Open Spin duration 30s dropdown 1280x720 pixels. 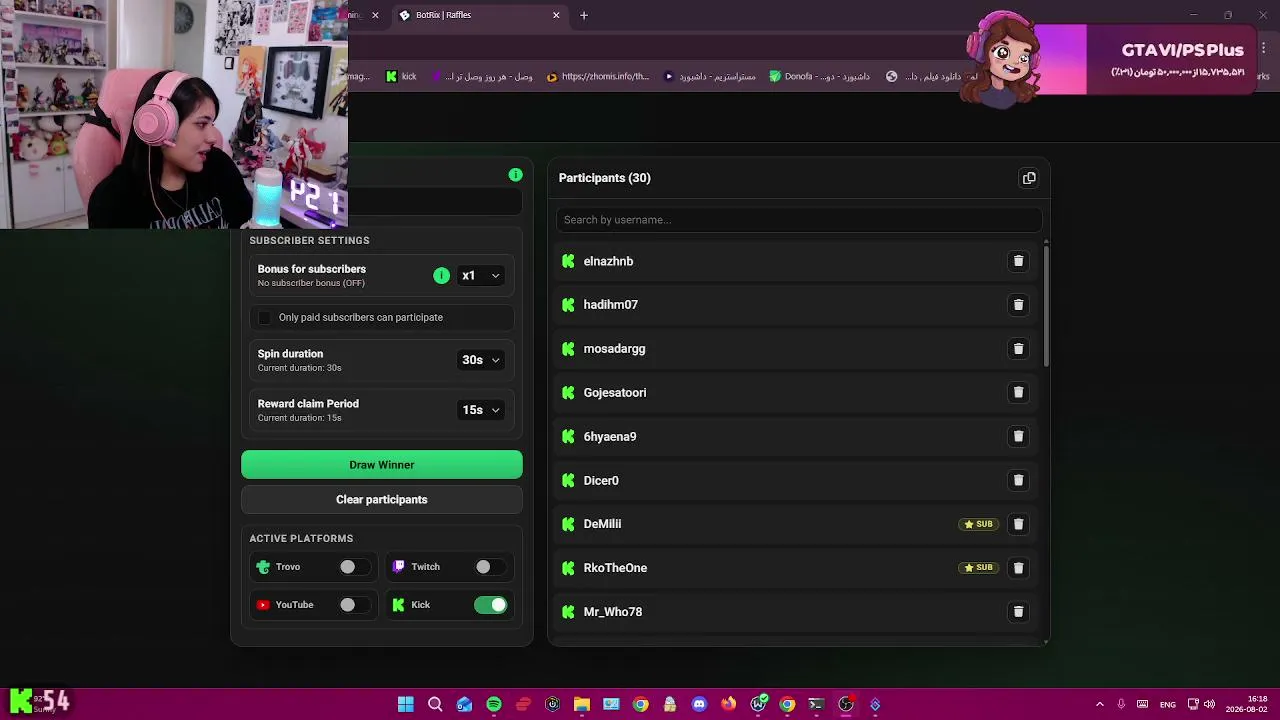point(480,360)
